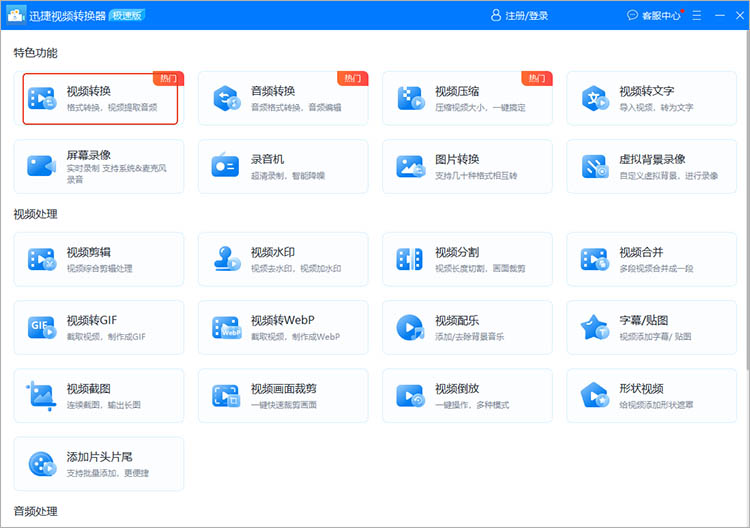Select the 视频转GIF icon
Image resolution: width=750 pixels, height=528 pixels.
[x=42, y=328]
